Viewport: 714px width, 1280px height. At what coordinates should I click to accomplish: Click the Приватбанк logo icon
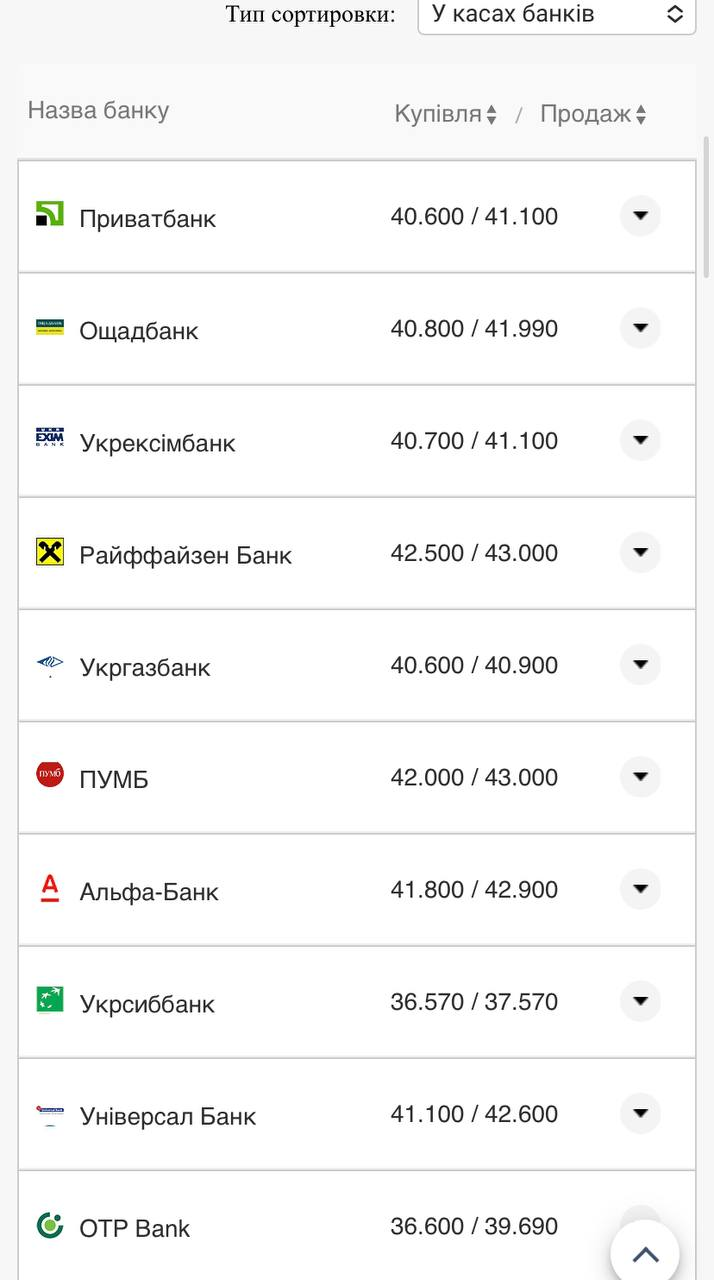[49, 214]
